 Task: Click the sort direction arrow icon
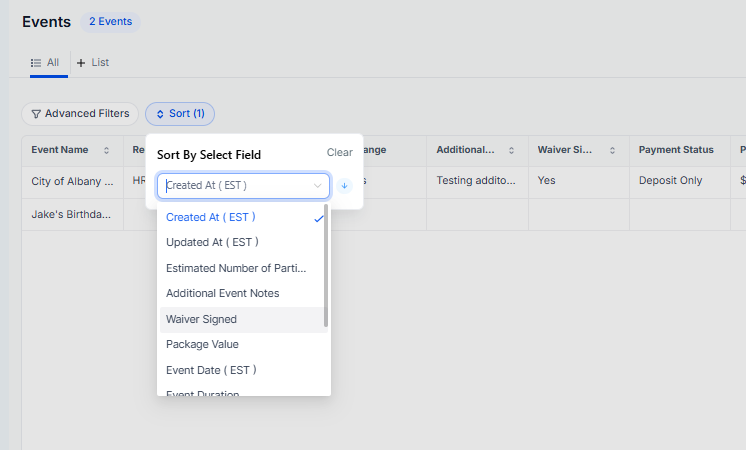click(x=344, y=186)
